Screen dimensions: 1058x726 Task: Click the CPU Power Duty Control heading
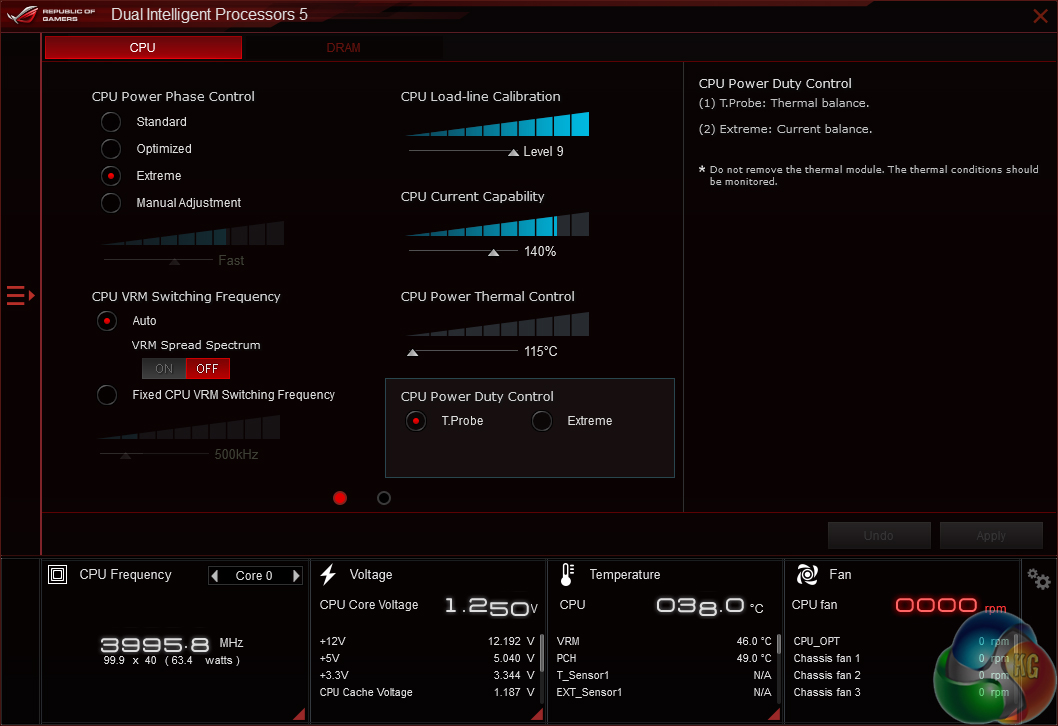(x=477, y=397)
